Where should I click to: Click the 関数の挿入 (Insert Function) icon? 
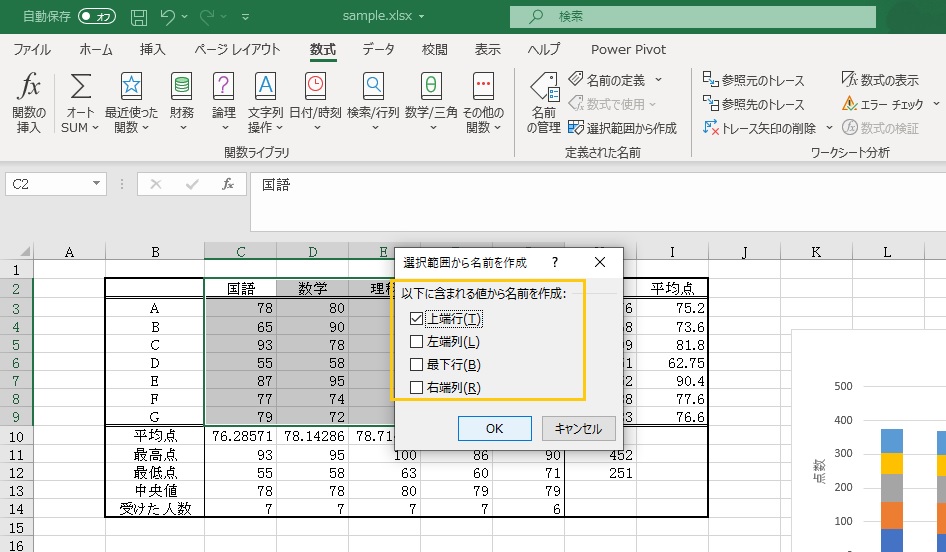[30, 87]
